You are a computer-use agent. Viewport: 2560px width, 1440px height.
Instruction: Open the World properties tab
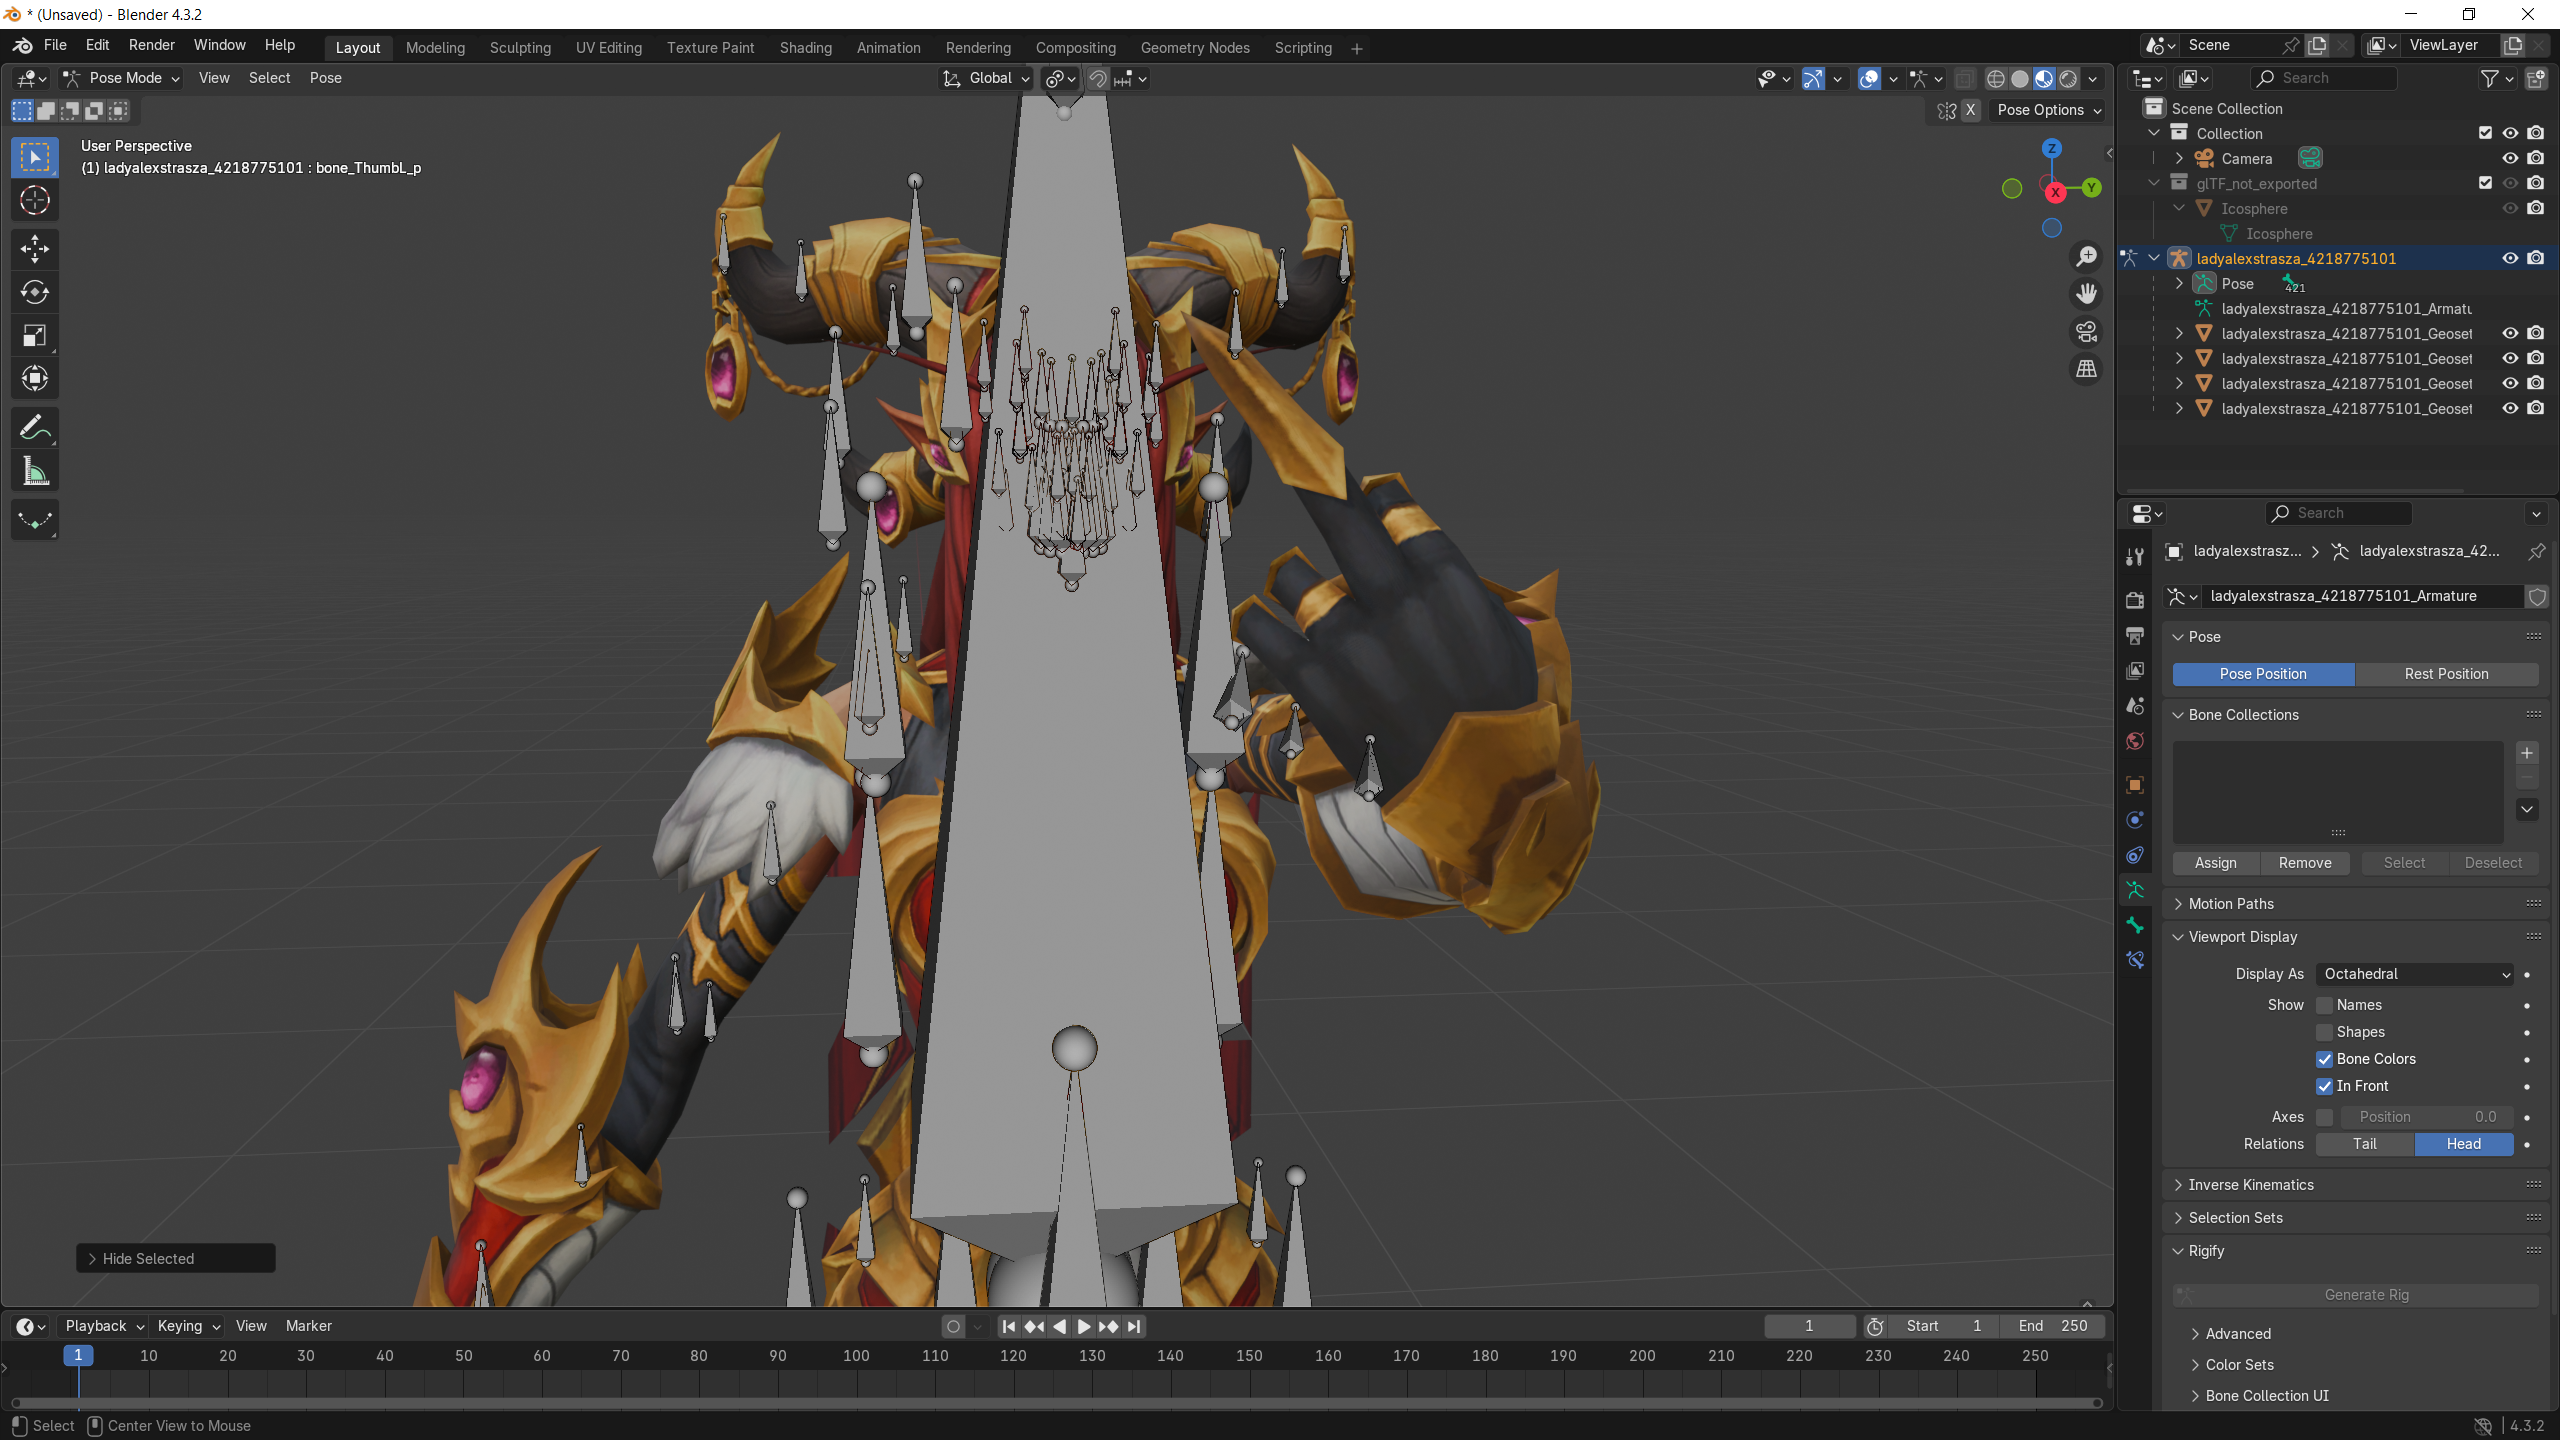point(2135,741)
